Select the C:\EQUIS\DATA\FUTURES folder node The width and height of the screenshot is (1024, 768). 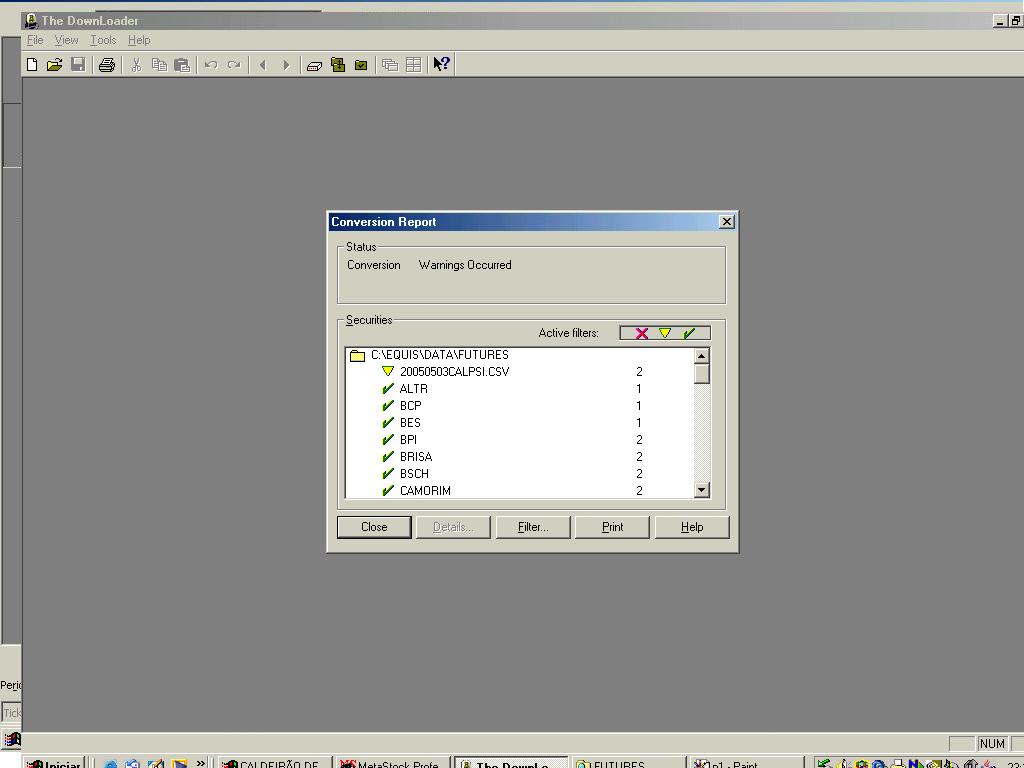coord(439,355)
